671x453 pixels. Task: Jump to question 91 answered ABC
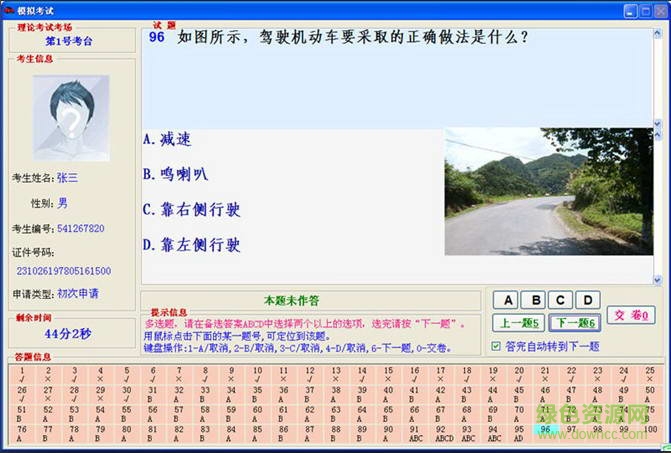pos(415,433)
